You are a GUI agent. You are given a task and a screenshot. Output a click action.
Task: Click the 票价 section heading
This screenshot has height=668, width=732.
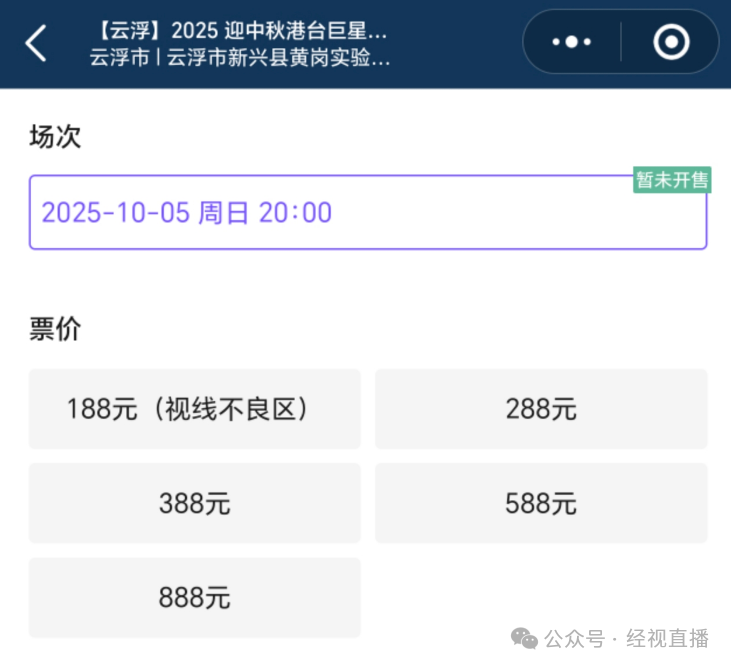point(55,331)
